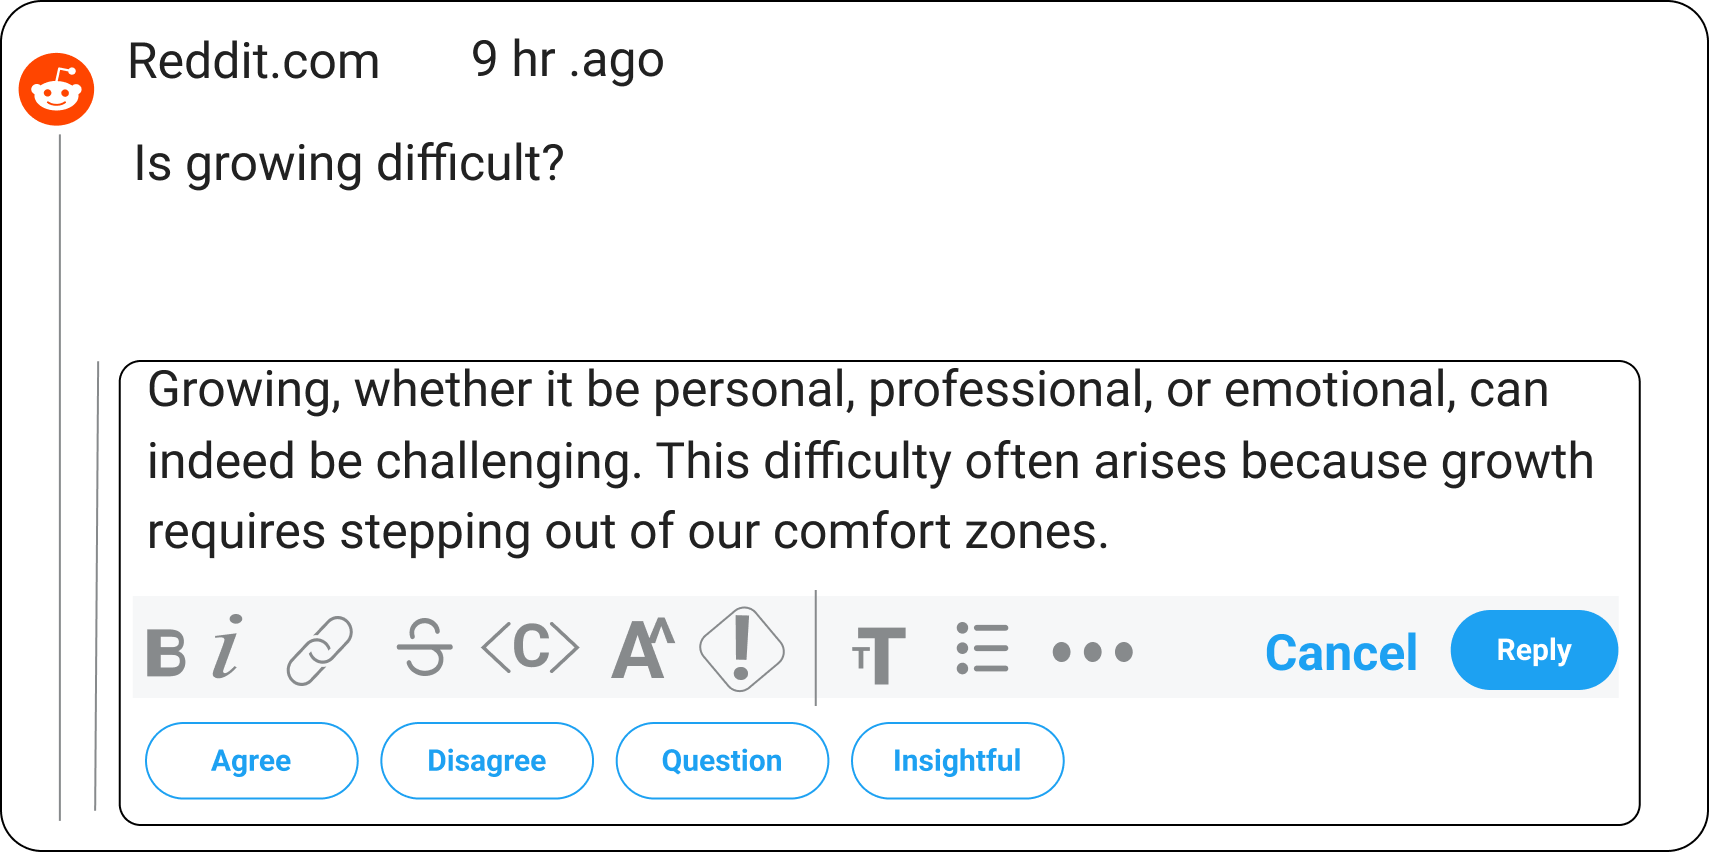Toggle bold formatting in the reply editor

(166, 653)
